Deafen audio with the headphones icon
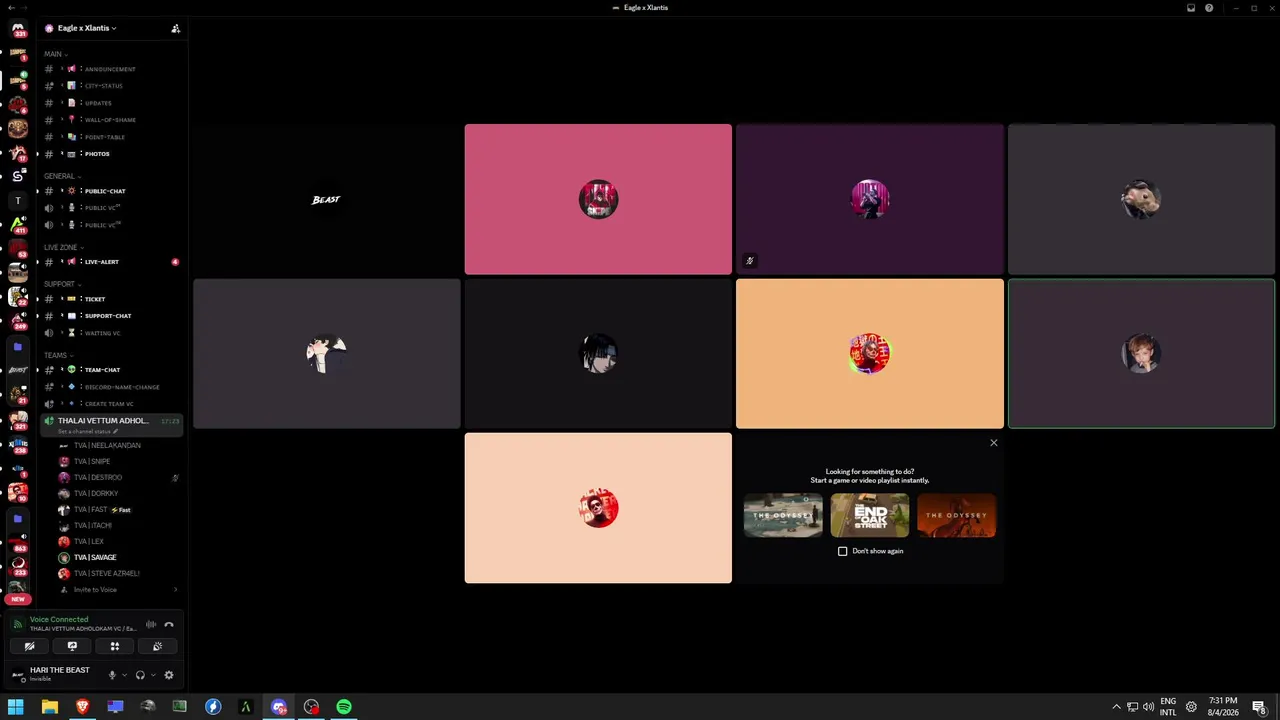The image size is (1280, 720). 140,675
